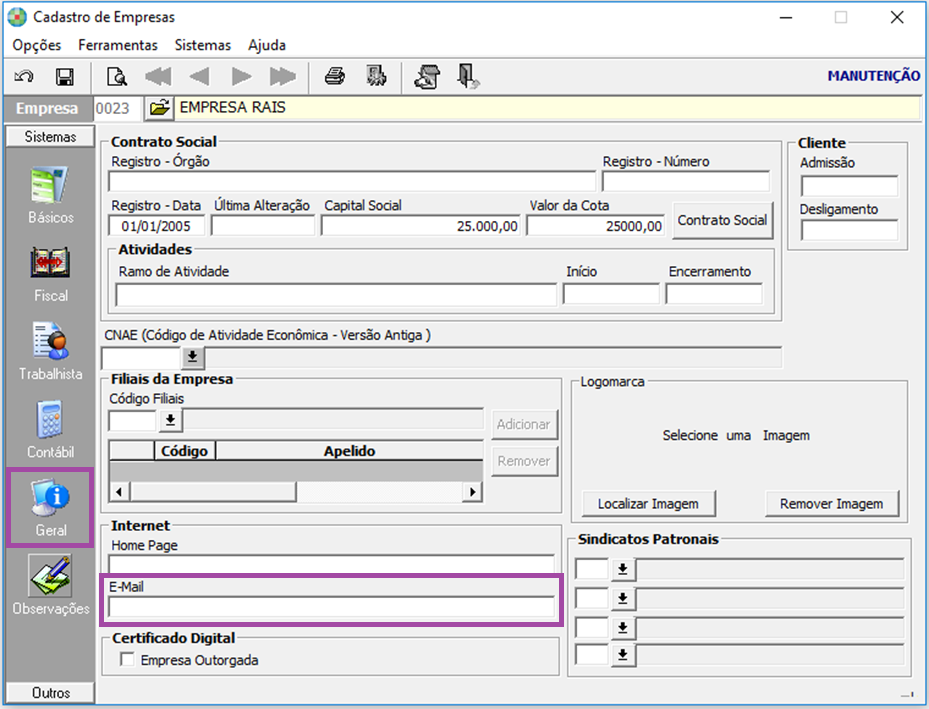
Task: Click the Última Alteração field
Action: click(x=262, y=226)
